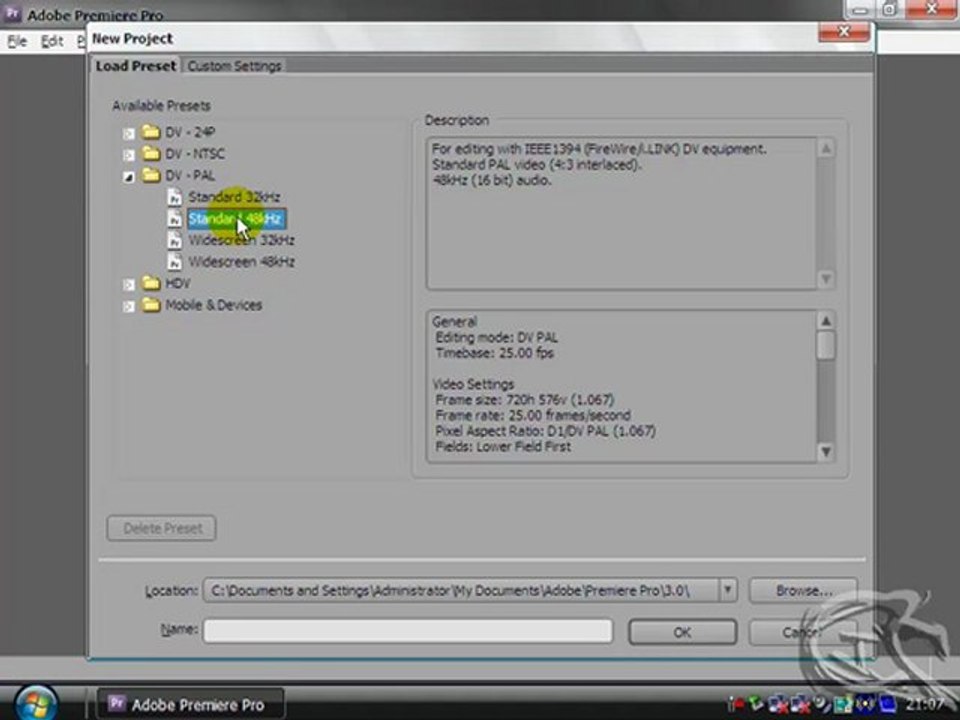Image resolution: width=960 pixels, height=720 pixels.
Task: Click the DV - NTSC folder icon
Action: tap(151, 153)
